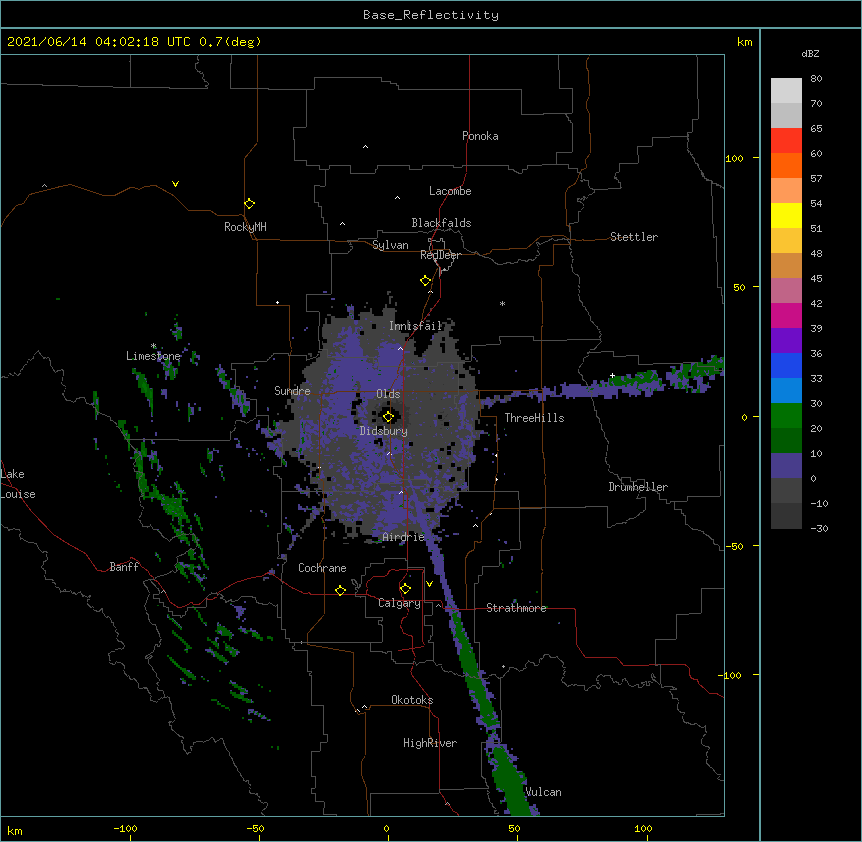Image resolution: width=862 pixels, height=842 pixels.
Task: Click the HighRiver town label
Action: click(430, 743)
